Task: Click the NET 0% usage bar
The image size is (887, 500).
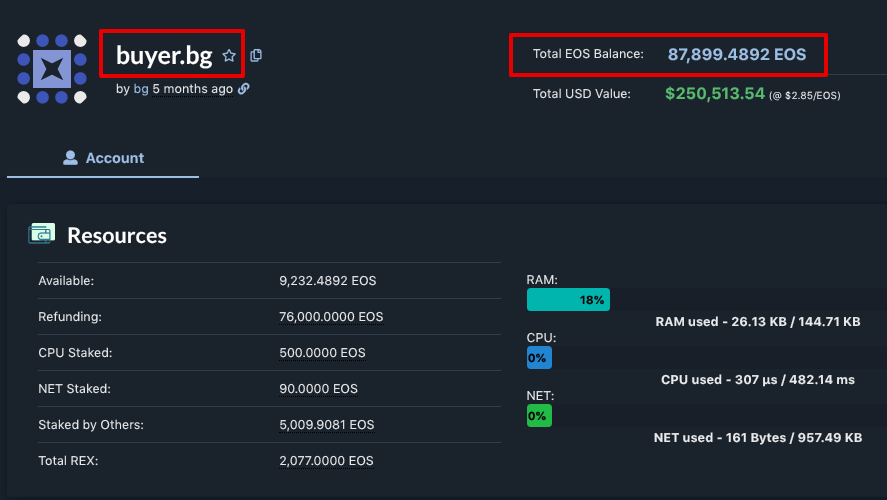Action: (539, 416)
